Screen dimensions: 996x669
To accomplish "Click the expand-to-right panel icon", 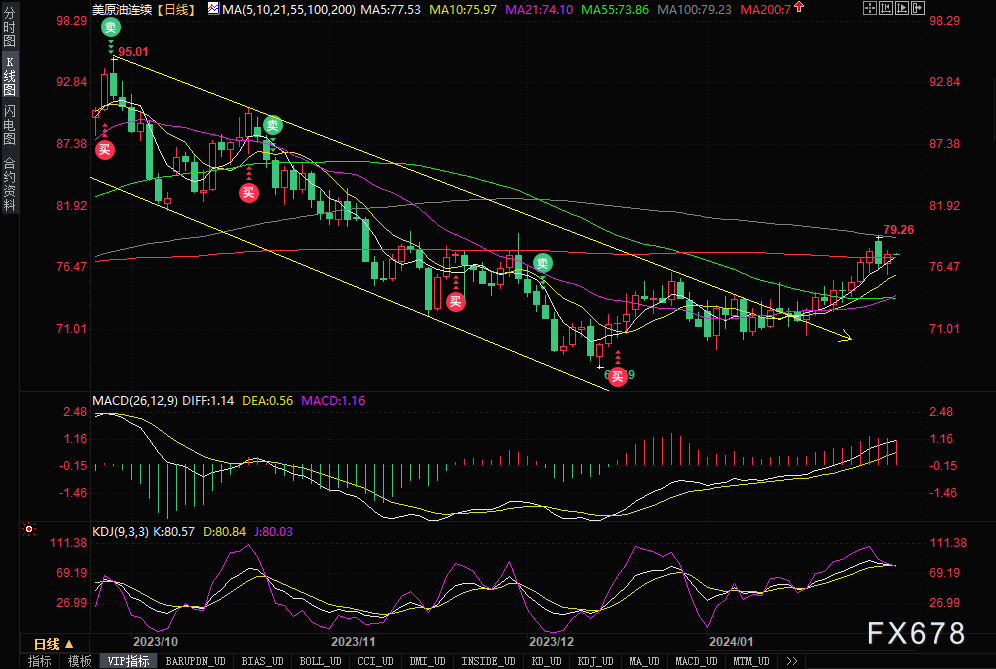I will 918,8.
